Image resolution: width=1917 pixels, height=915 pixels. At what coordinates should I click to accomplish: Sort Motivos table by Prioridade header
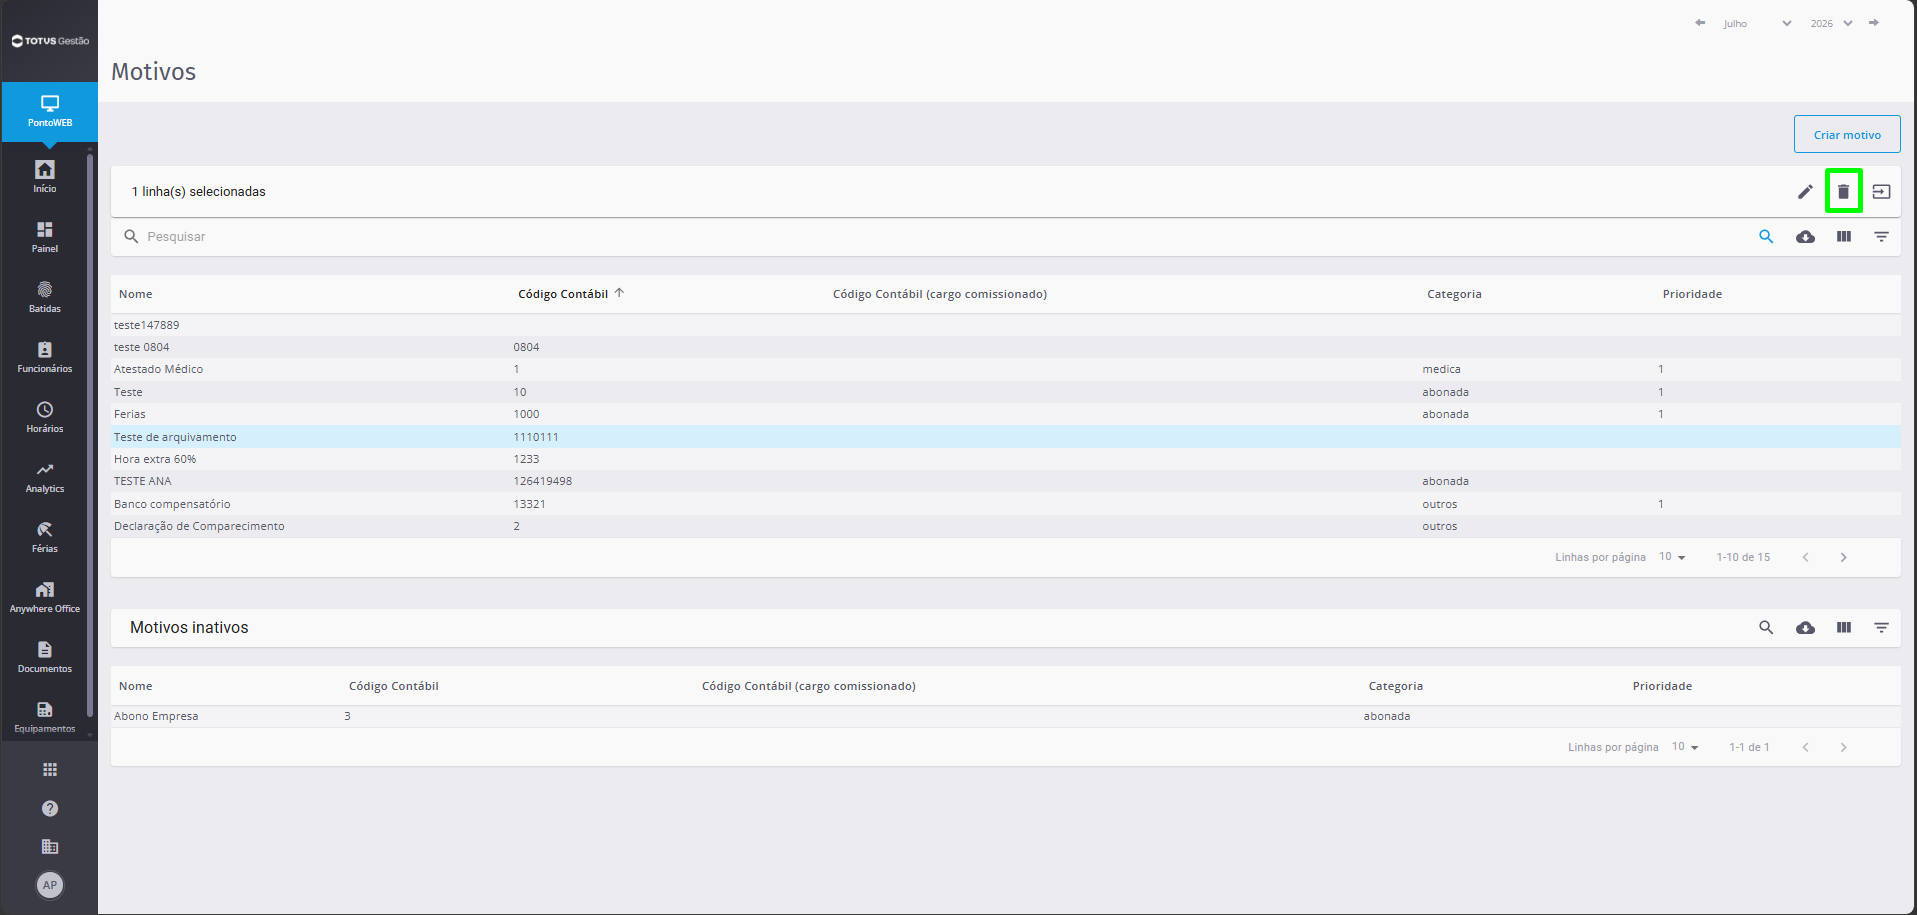[1692, 294]
